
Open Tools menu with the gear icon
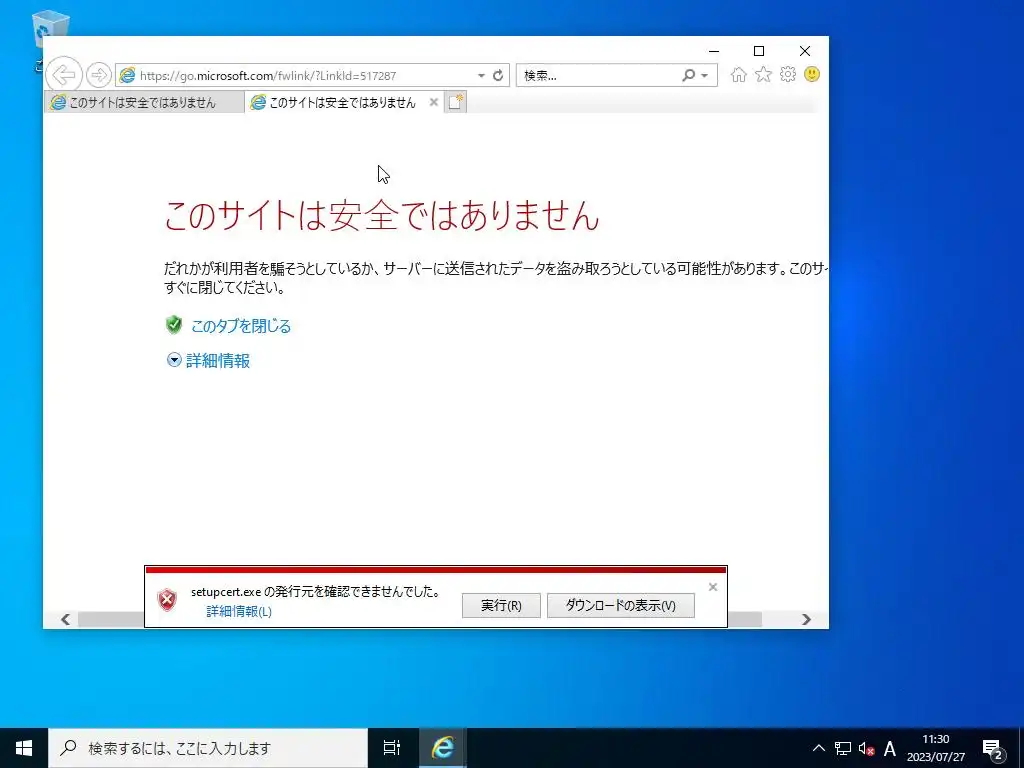(x=788, y=74)
